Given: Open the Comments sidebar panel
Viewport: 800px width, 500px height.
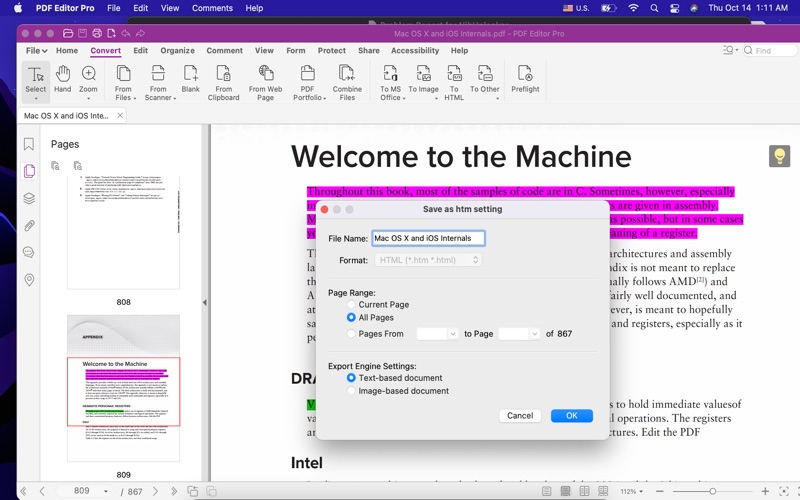Looking at the screenshot, I should 29,253.
